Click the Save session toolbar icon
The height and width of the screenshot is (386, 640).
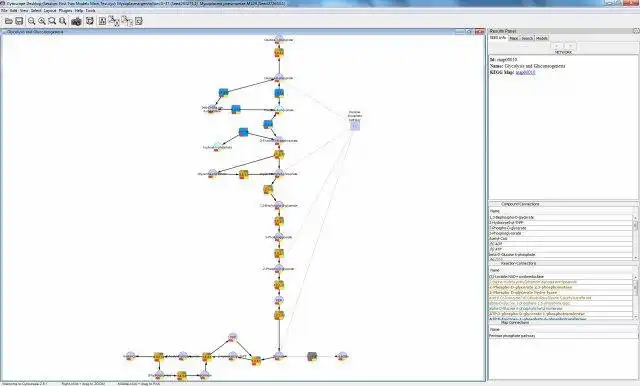tap(19, 21)
